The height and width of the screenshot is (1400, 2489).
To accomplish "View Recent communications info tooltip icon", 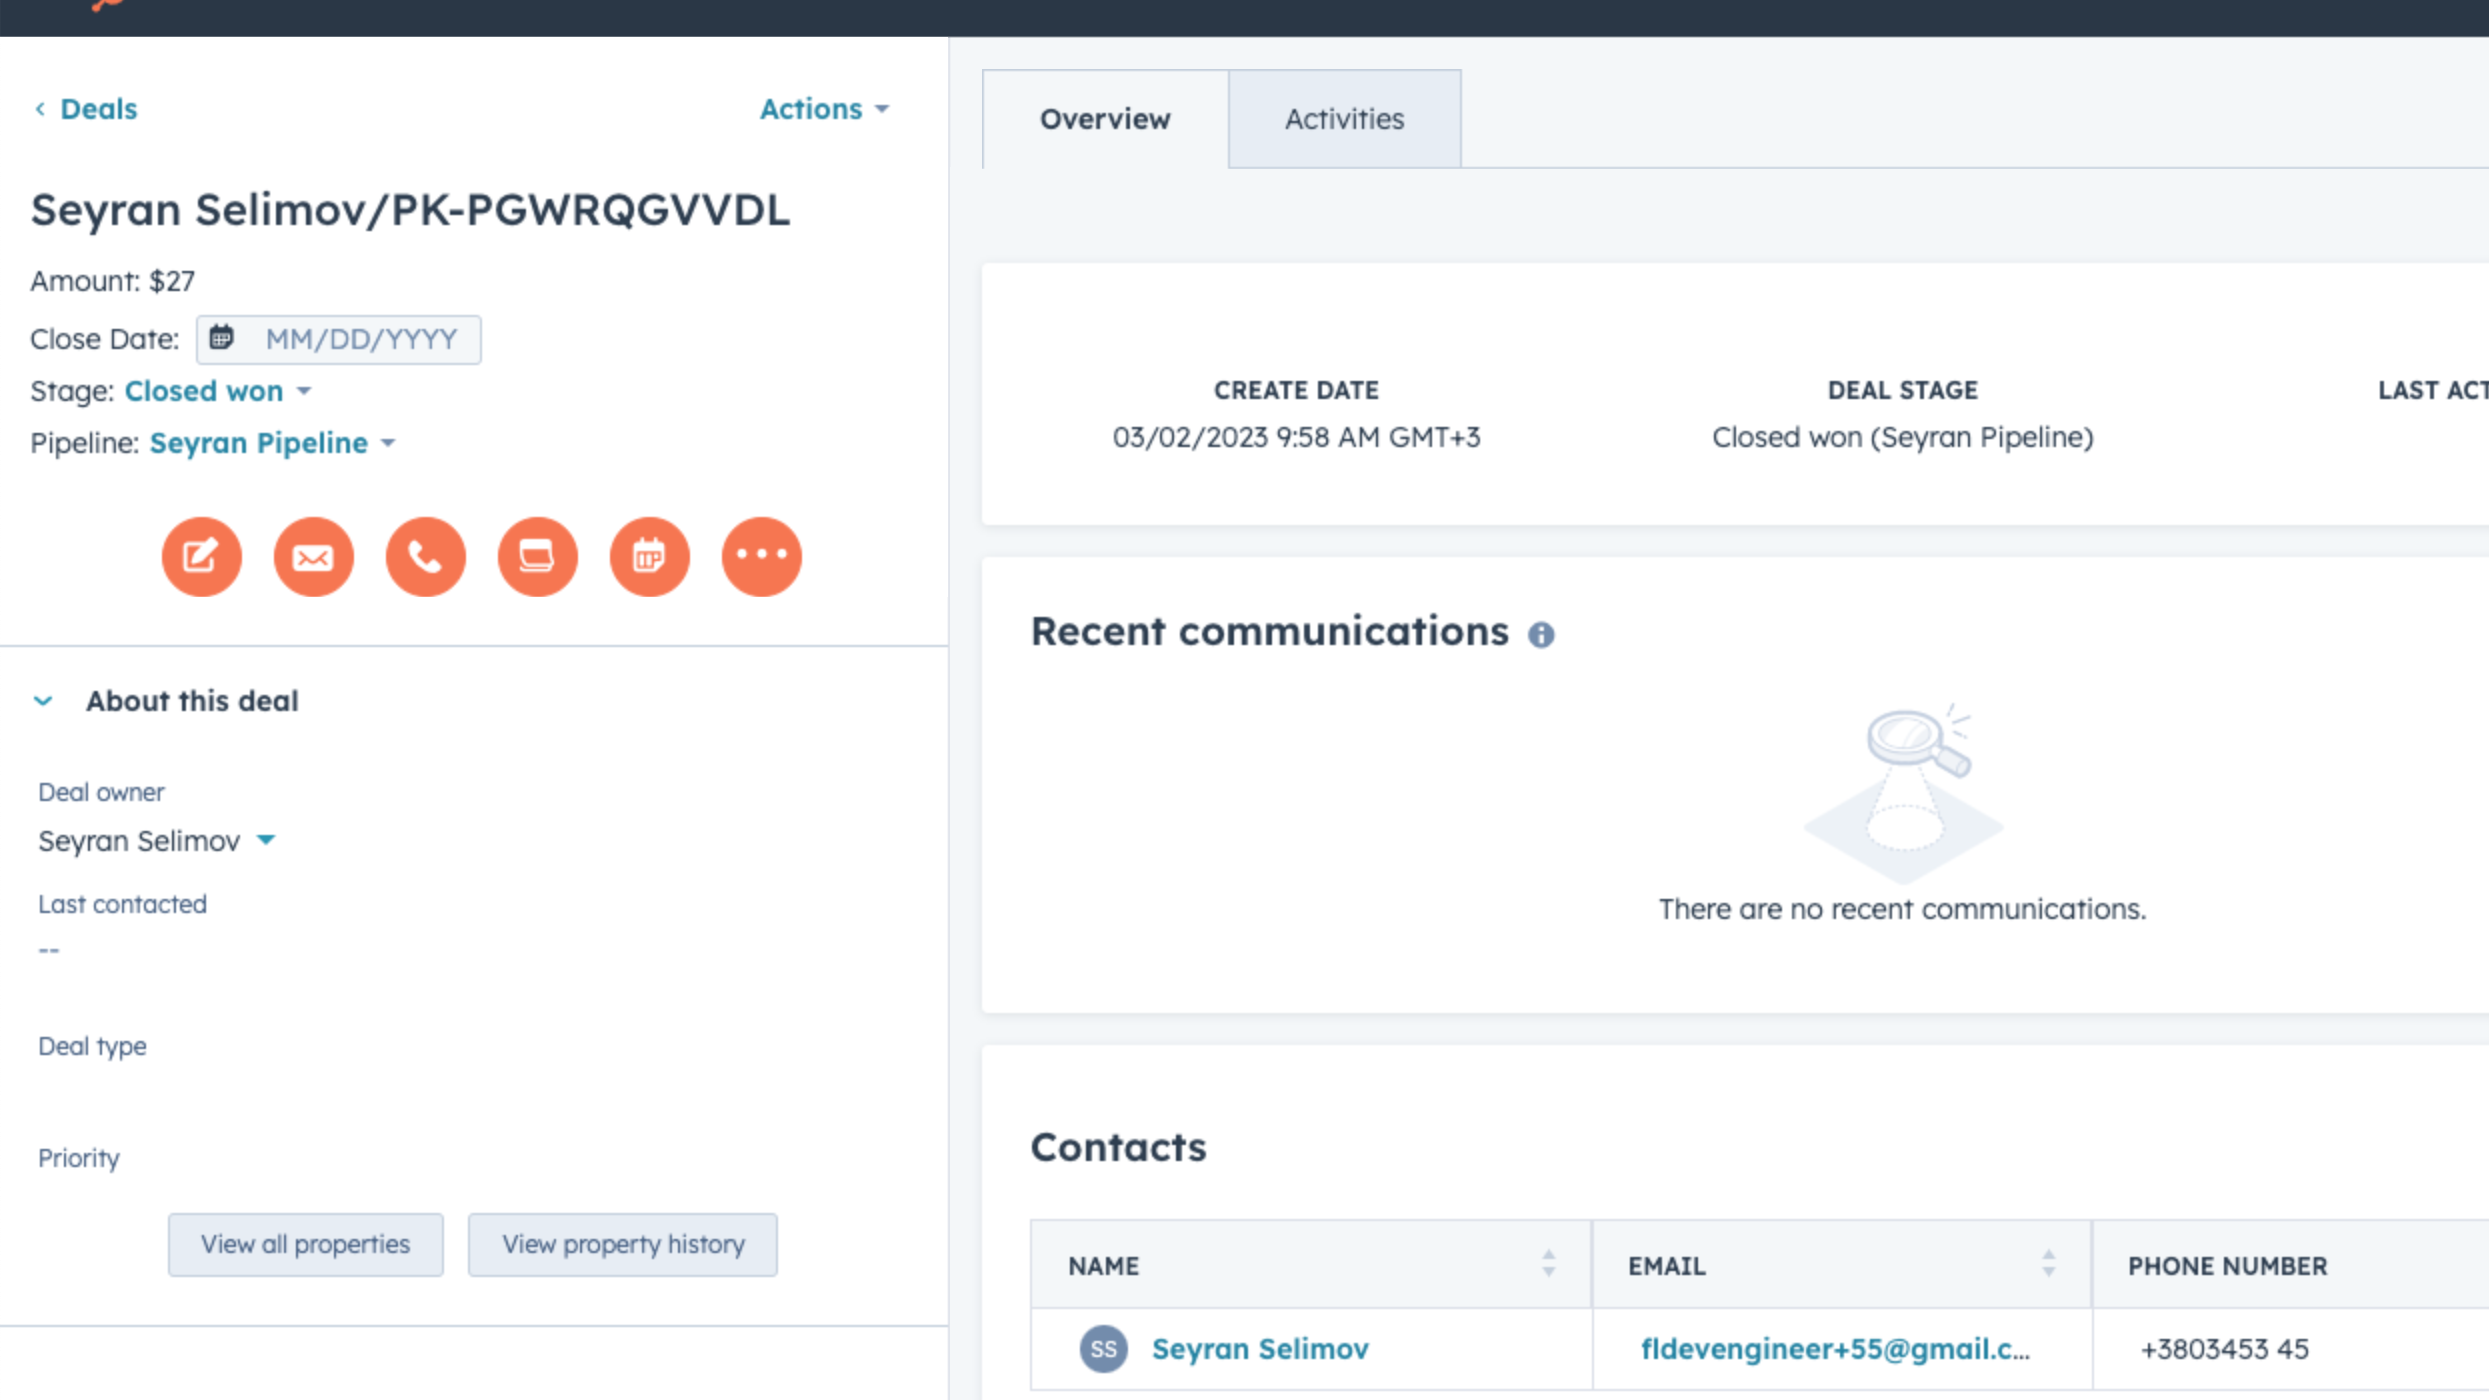I will pos(1542,635).
